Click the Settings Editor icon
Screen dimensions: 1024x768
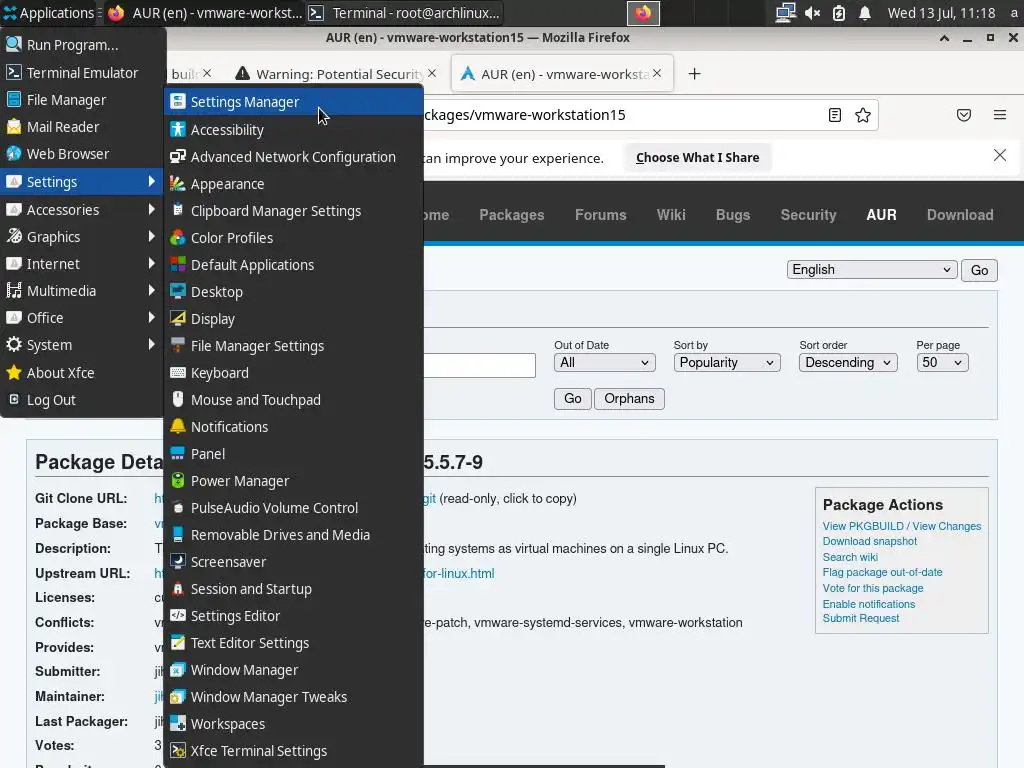178,615
